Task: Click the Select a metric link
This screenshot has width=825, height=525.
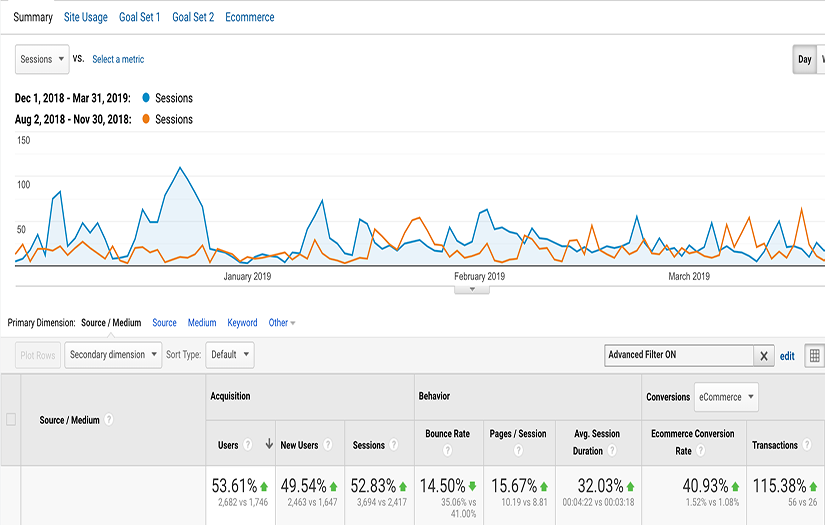Action: tap(118, 59)
